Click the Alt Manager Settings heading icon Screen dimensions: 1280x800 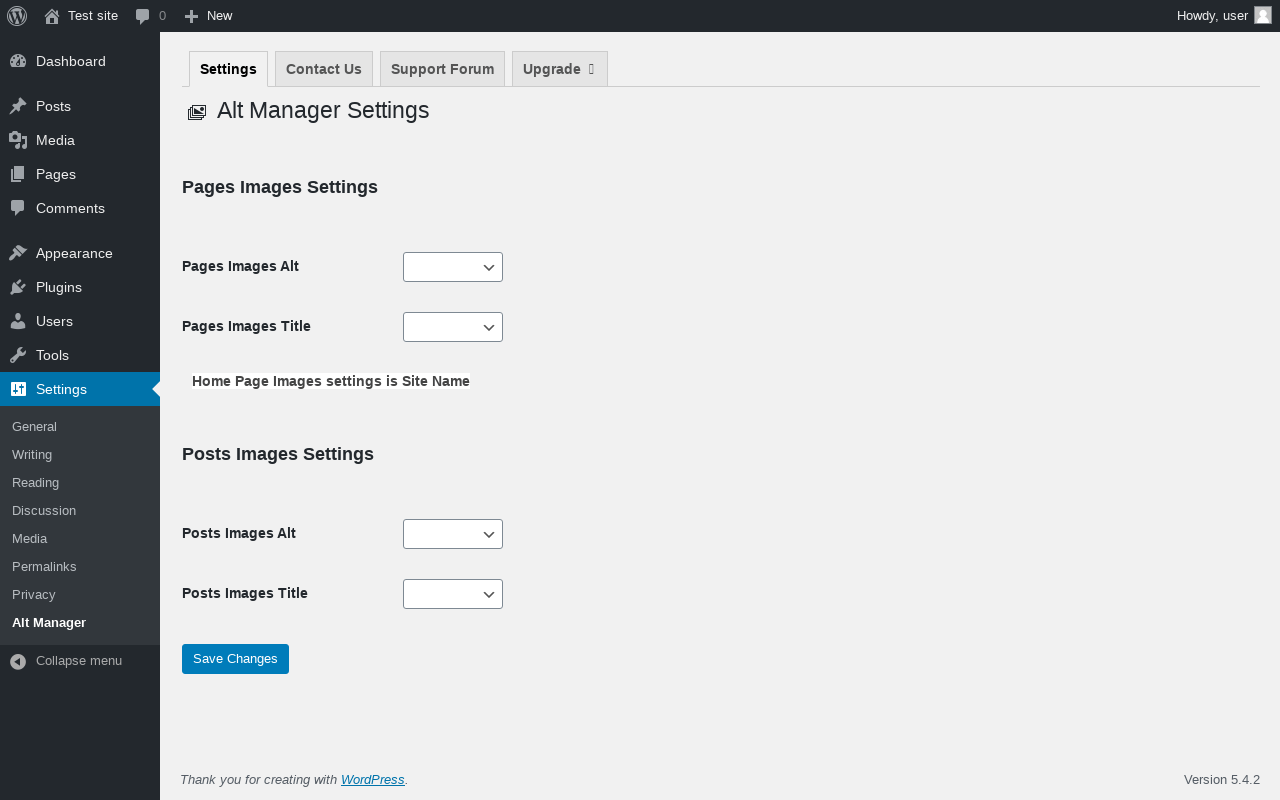[x=197, y=112]
